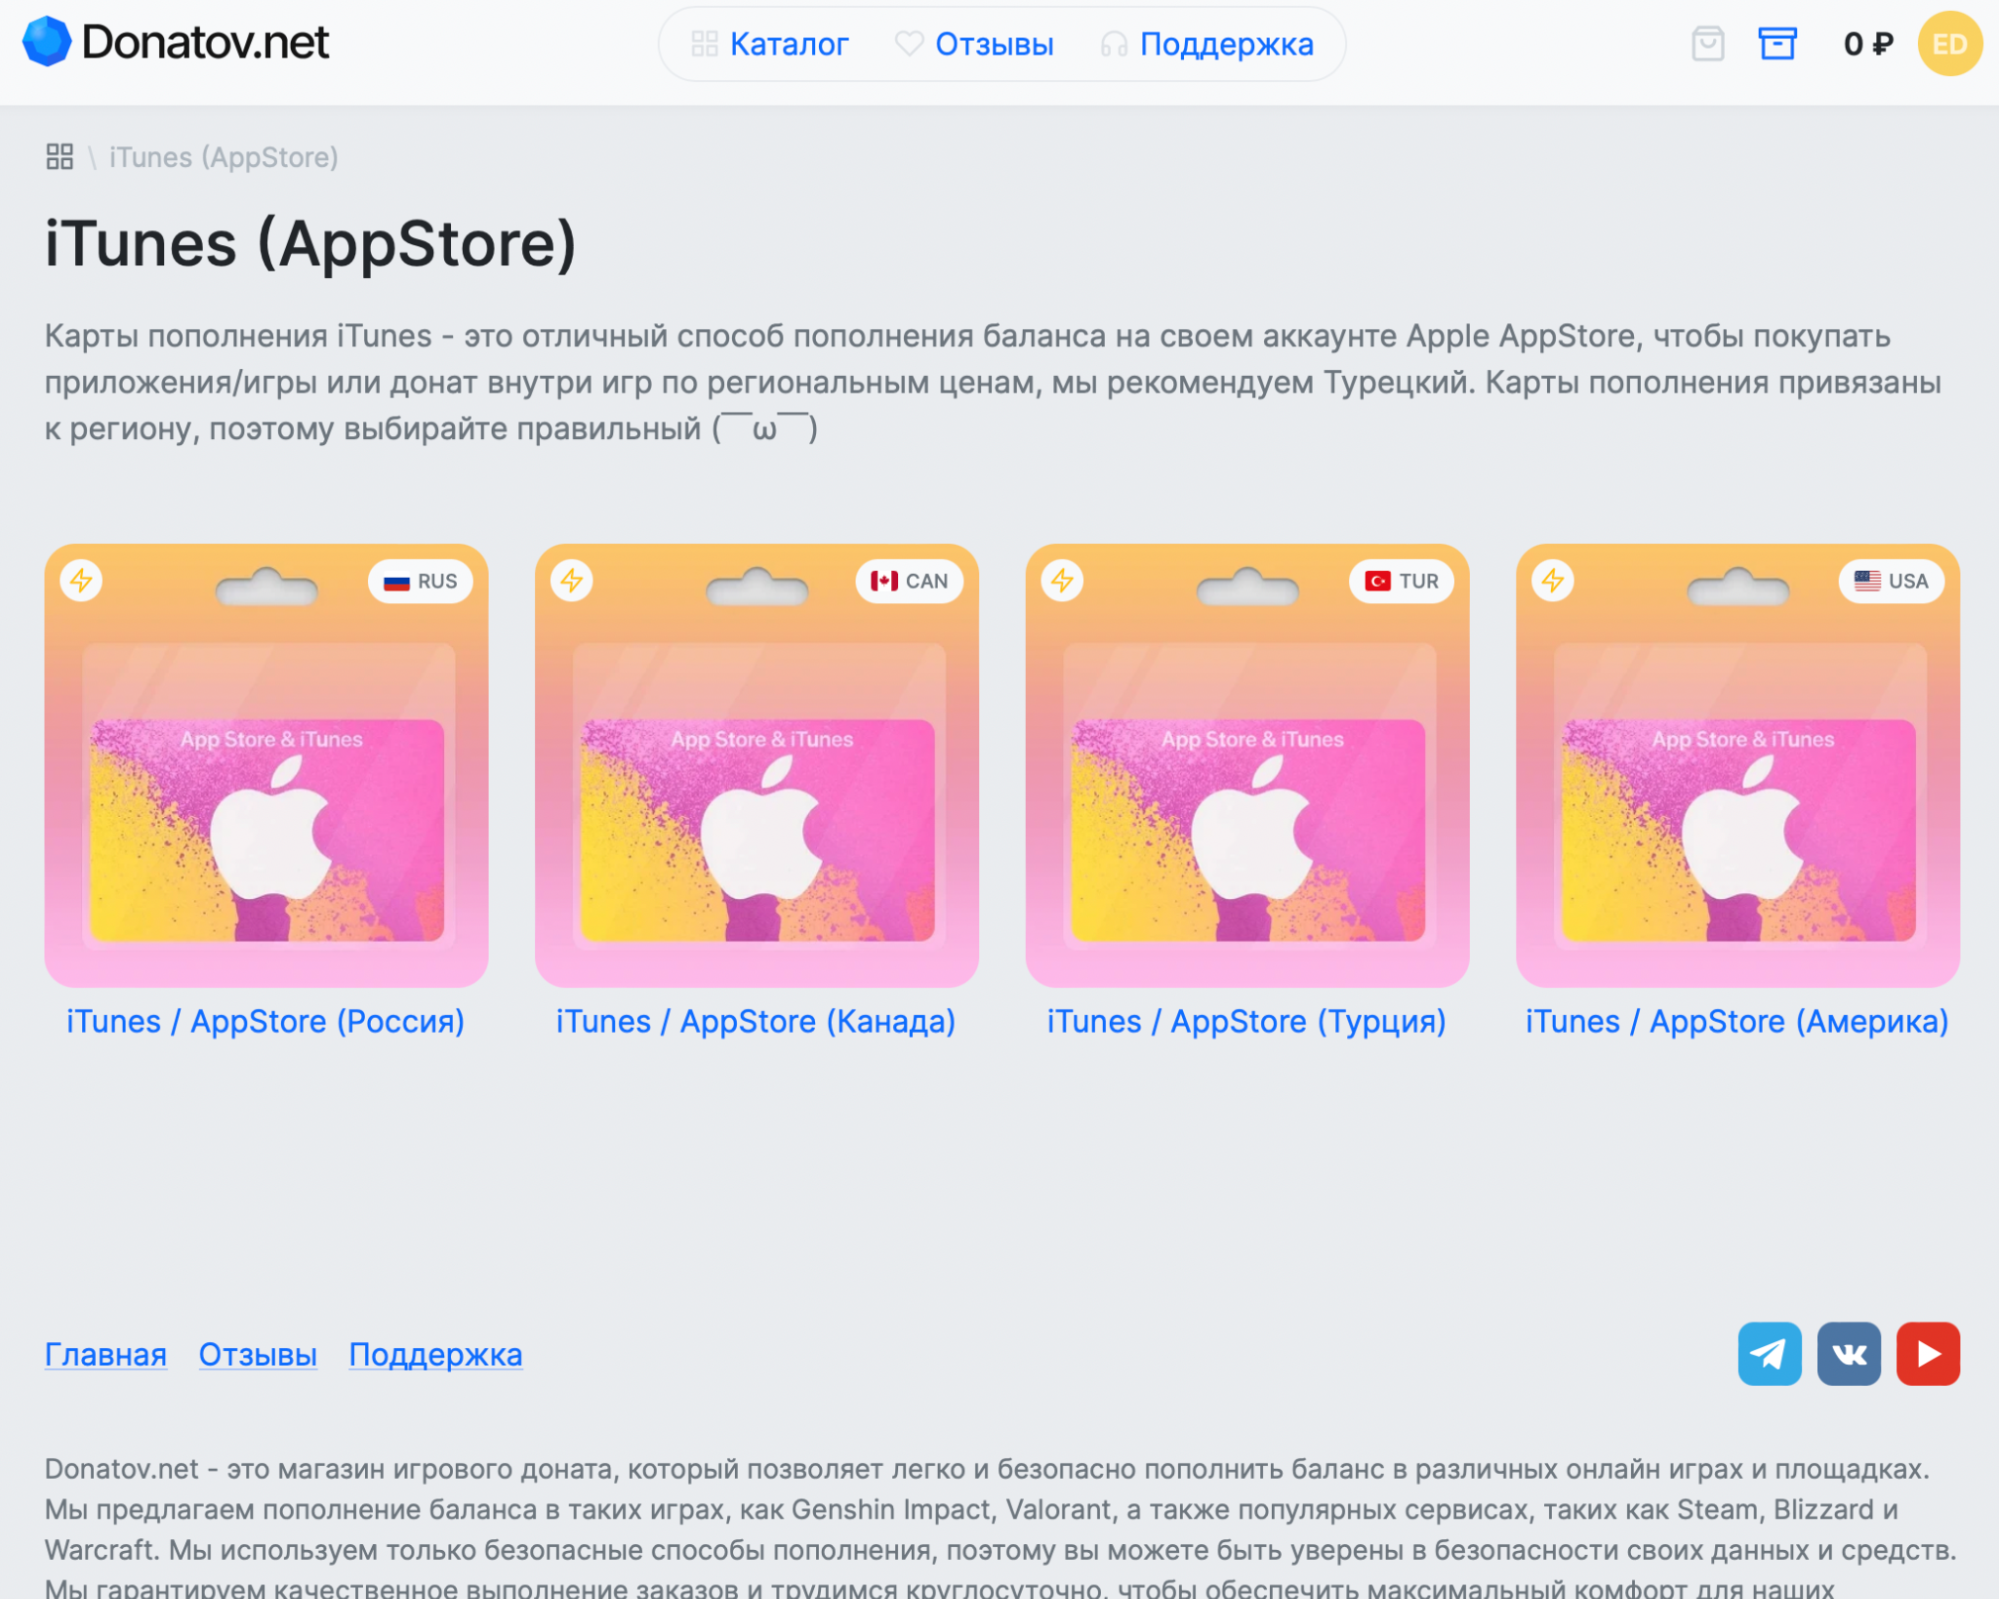
Task: Open iTunes / AppStore (Америка) link
Action: [1738, 1022]
